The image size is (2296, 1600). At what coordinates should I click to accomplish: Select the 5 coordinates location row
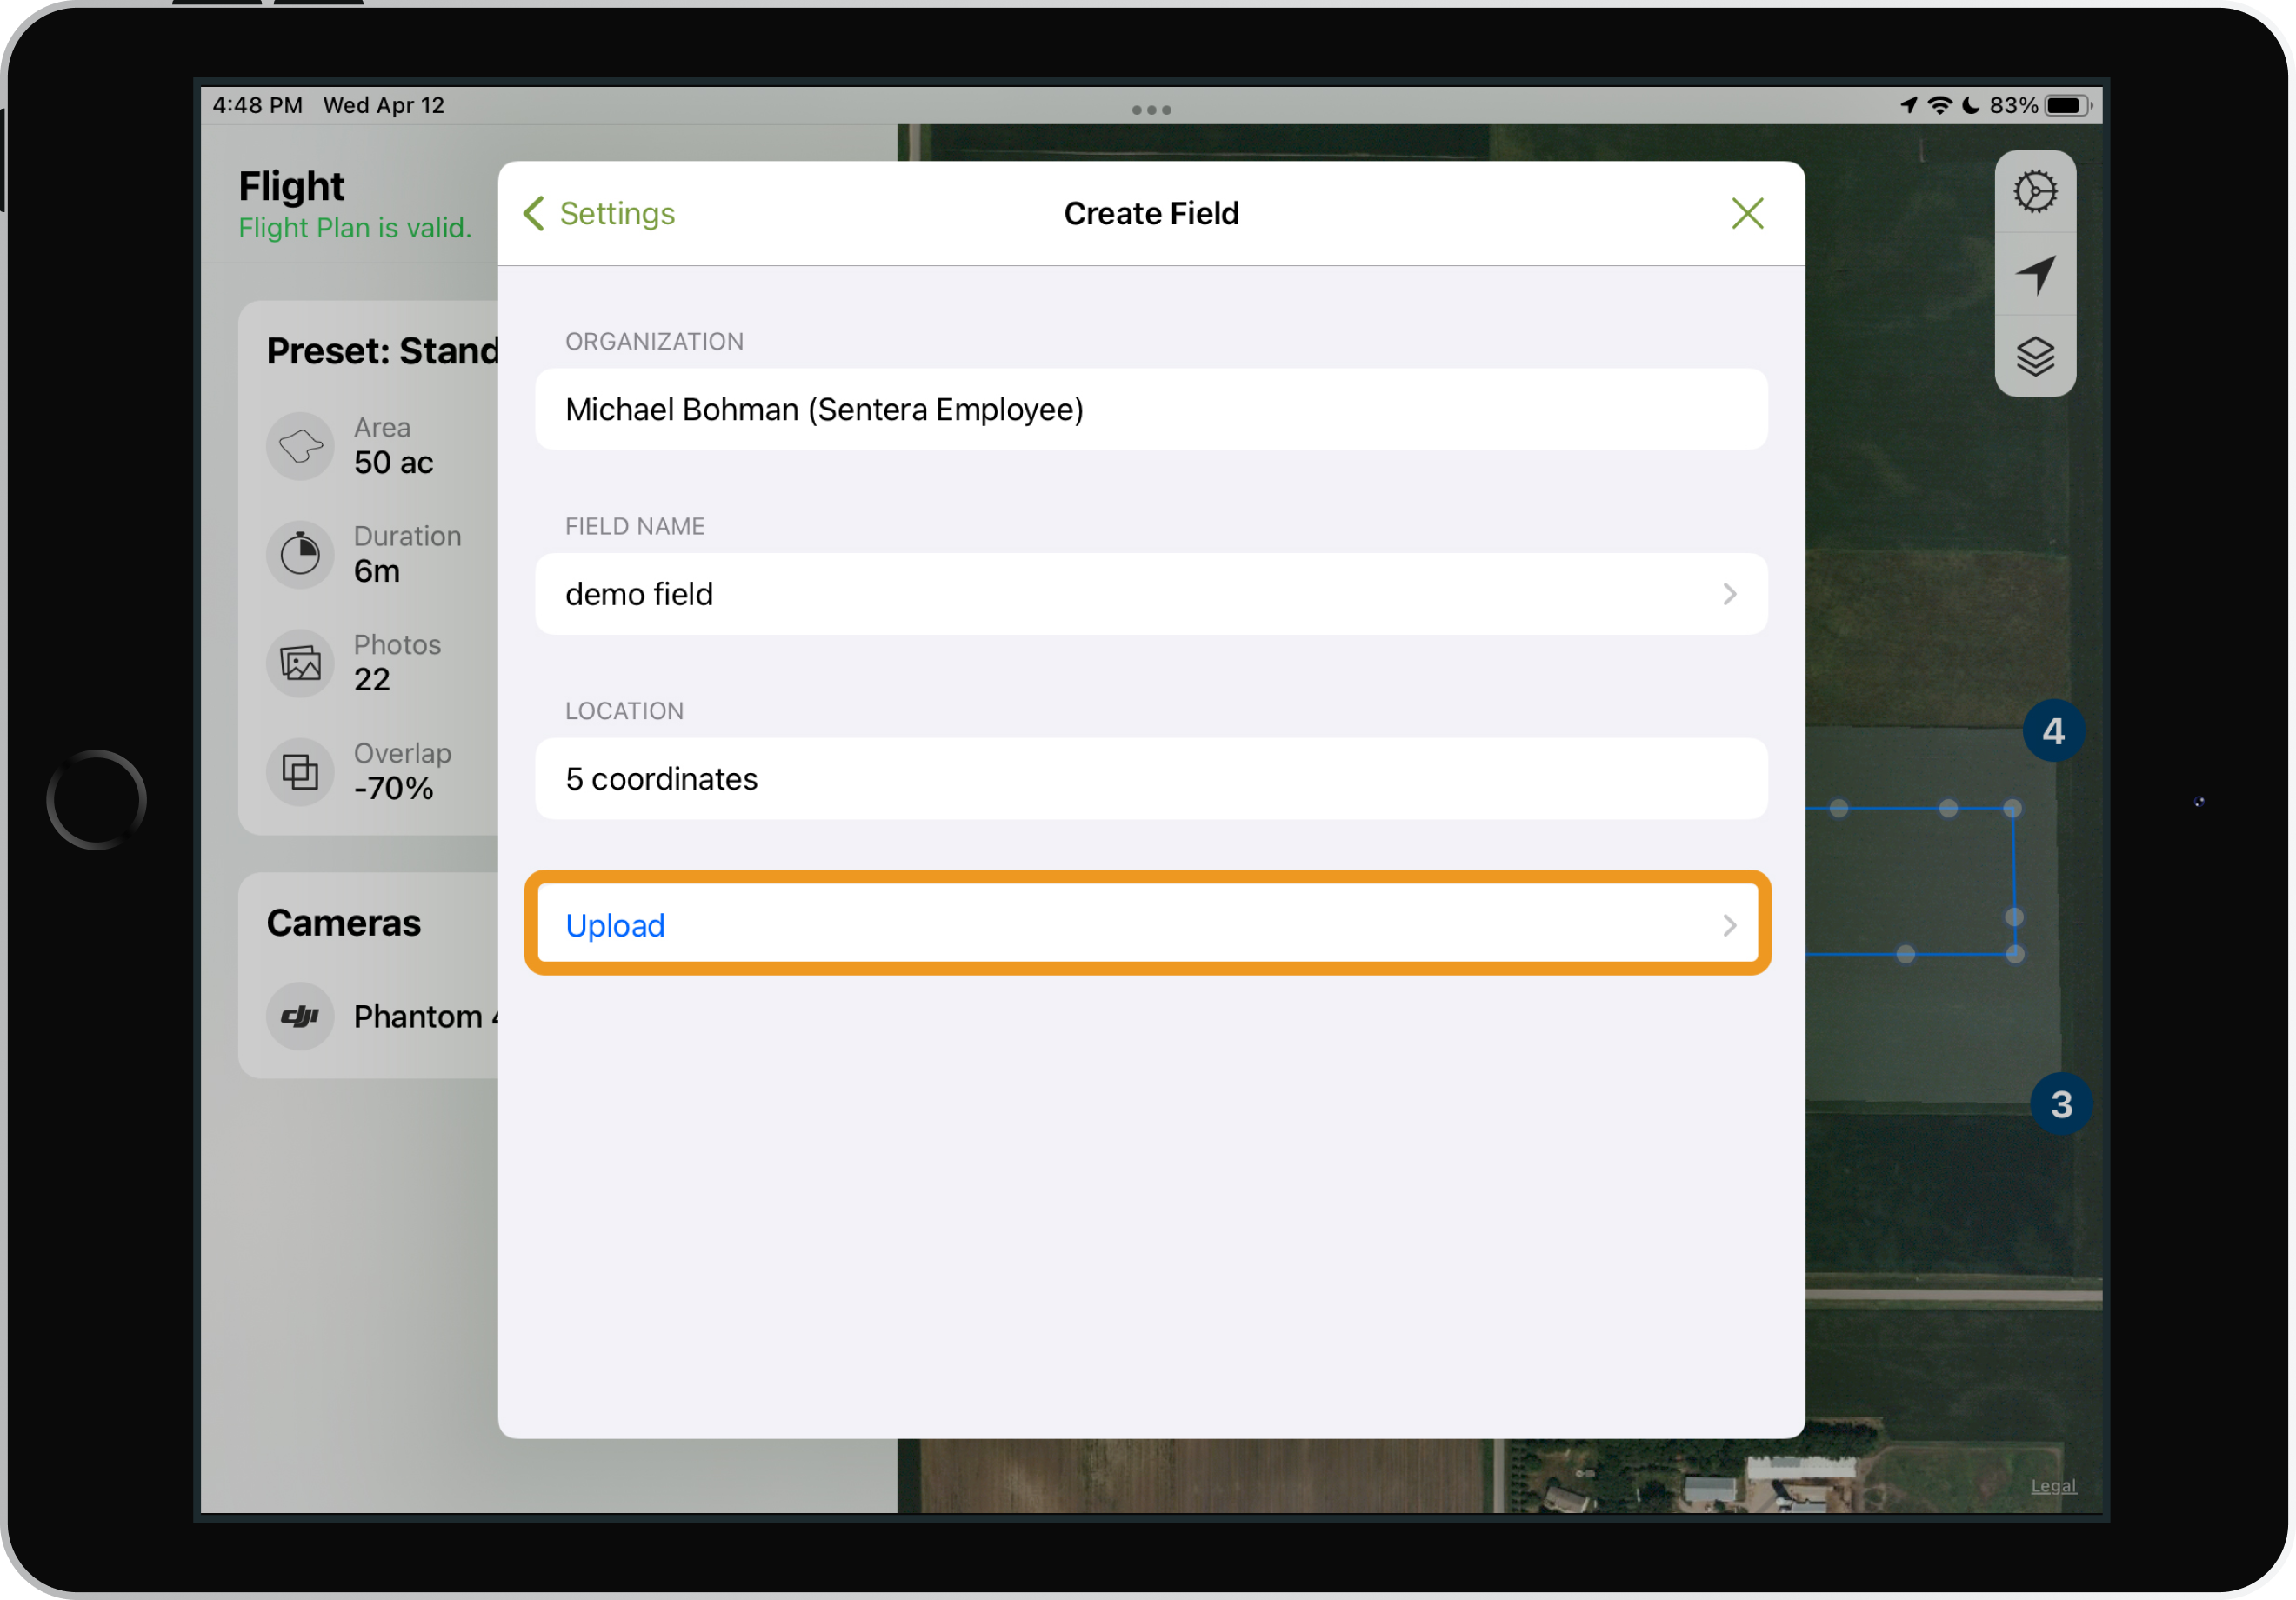1150,779
